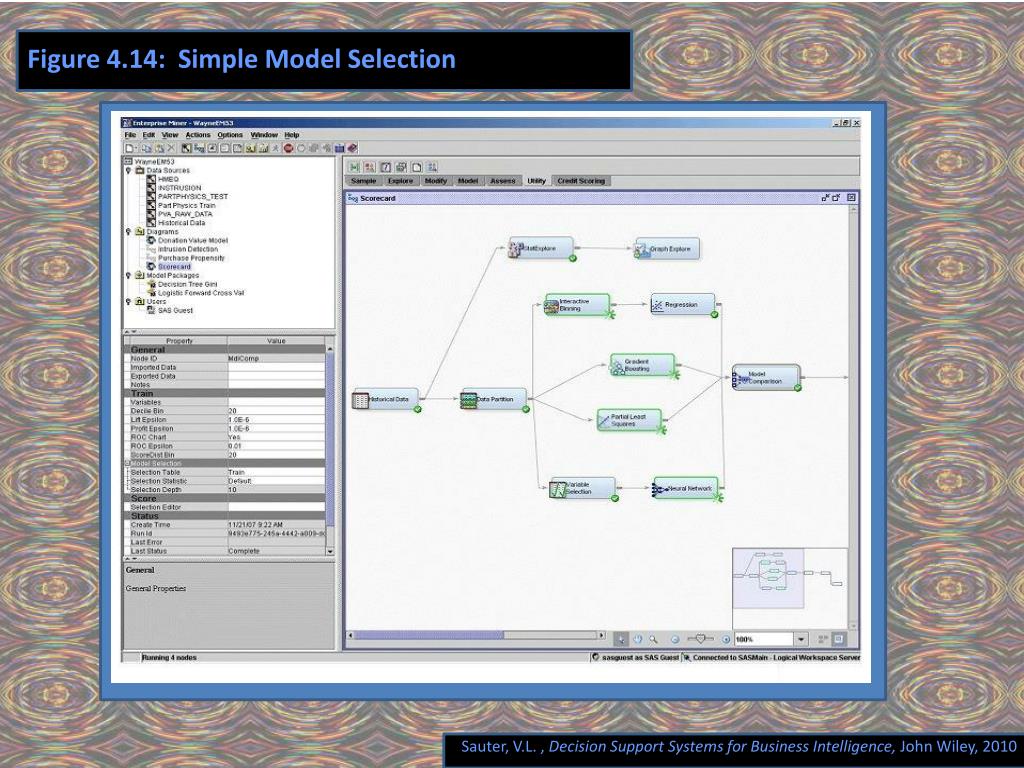Screen dimensions: 1024x768
Task: Click the red Stop run toolbar icon
Action: tap(289, 148)
